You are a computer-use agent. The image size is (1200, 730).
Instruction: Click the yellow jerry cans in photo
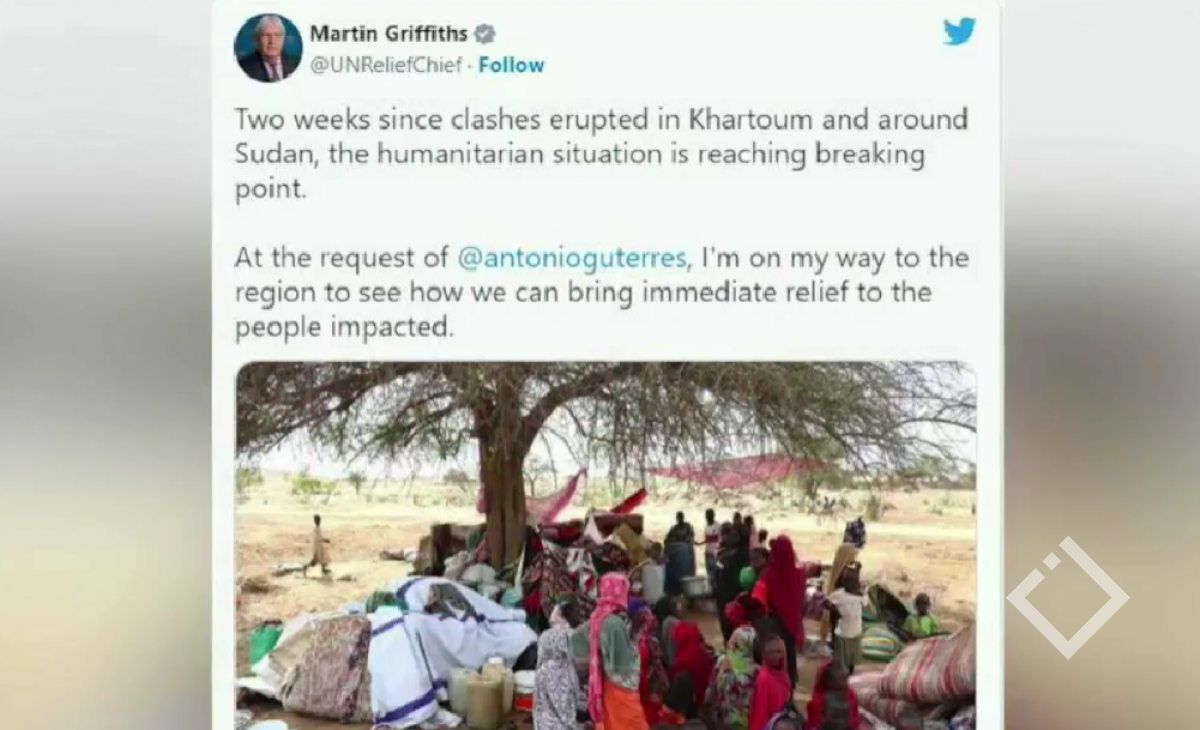(484, 693)
